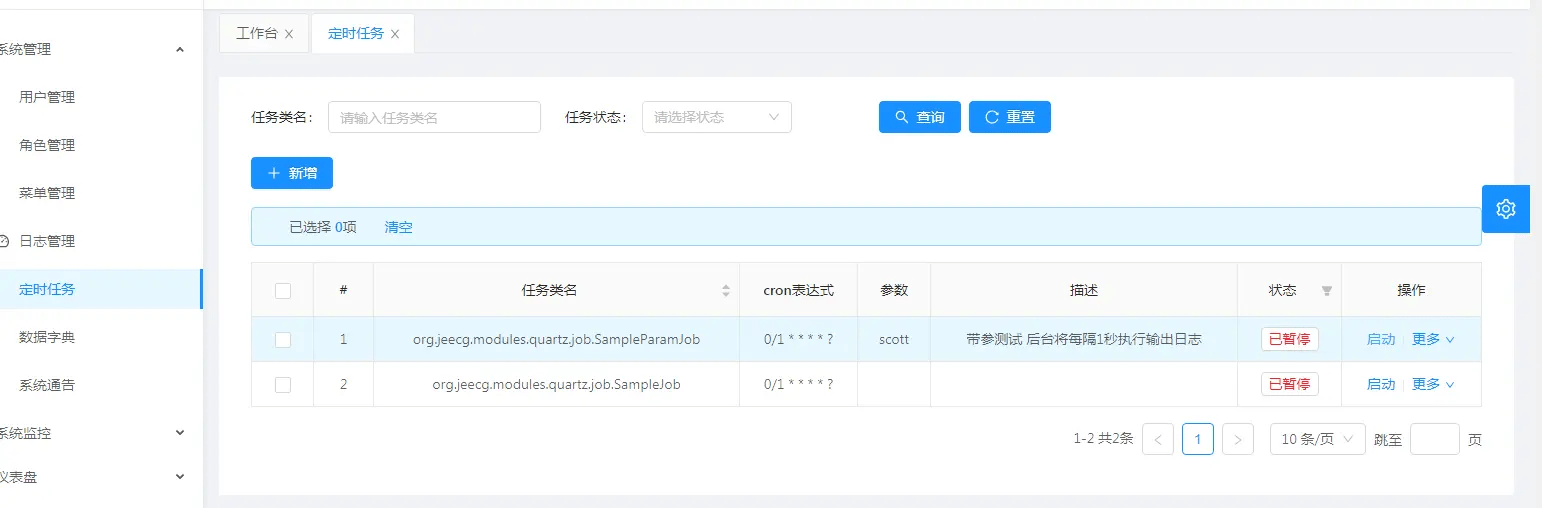Sort by 任务类名 column sorter arrows
Viewport: 1542px width, 508px height.
point(726,291)
